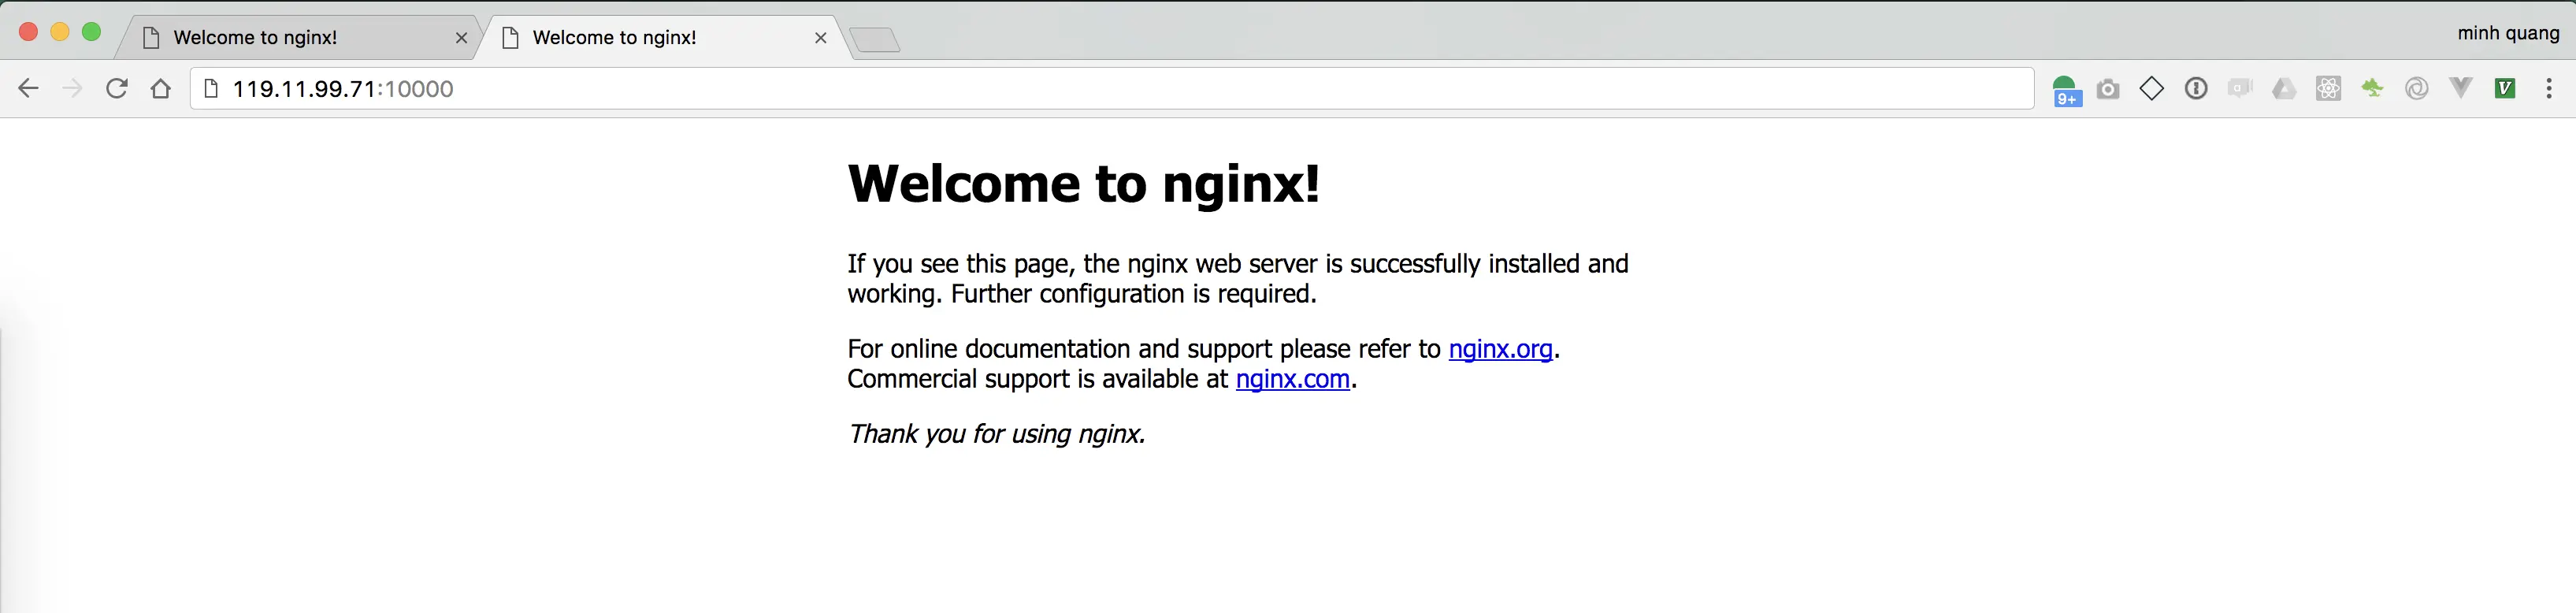Open the 1Password keyhole extension
The width and height of the screenshot is (2576, 613).
pos(2196,89)
